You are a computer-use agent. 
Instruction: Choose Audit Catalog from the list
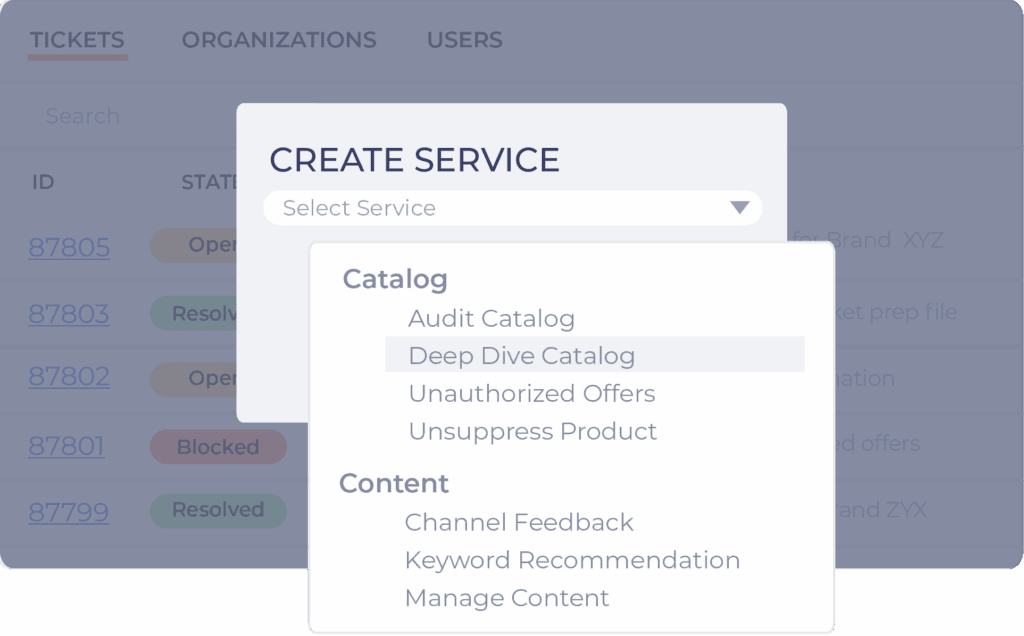[x=491, y=319]
